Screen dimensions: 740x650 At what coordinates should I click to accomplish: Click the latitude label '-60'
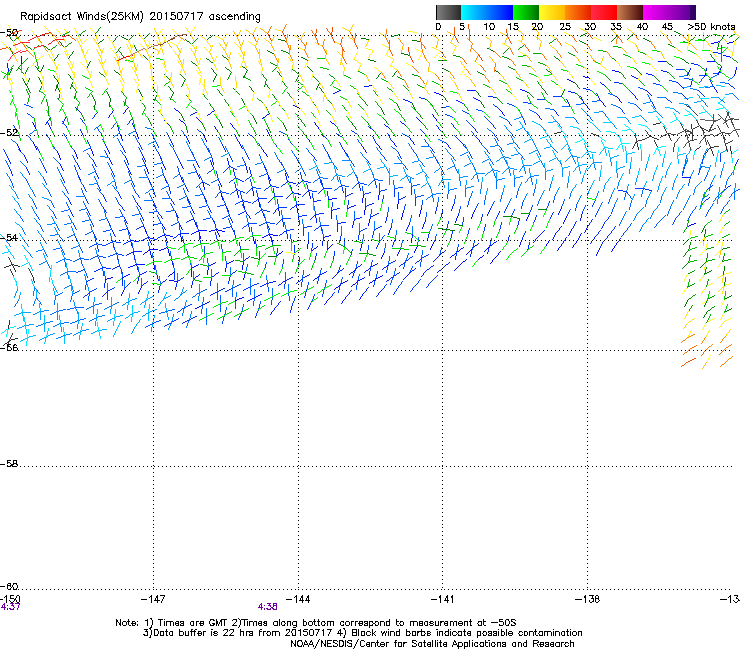point(9,587)
